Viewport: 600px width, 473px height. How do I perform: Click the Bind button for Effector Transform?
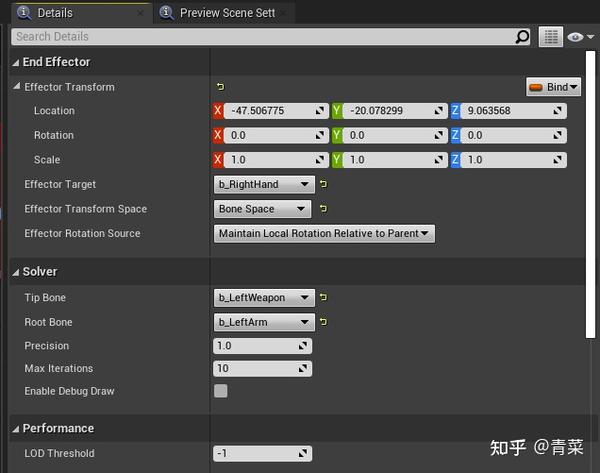tap(553, 87)
